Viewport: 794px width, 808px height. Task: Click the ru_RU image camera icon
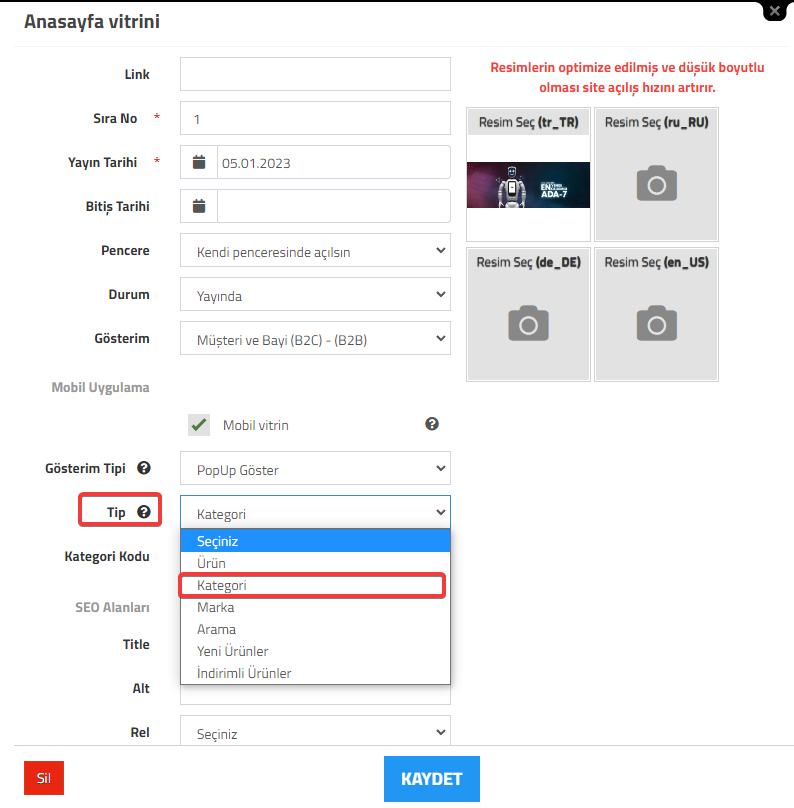[656, 184]
